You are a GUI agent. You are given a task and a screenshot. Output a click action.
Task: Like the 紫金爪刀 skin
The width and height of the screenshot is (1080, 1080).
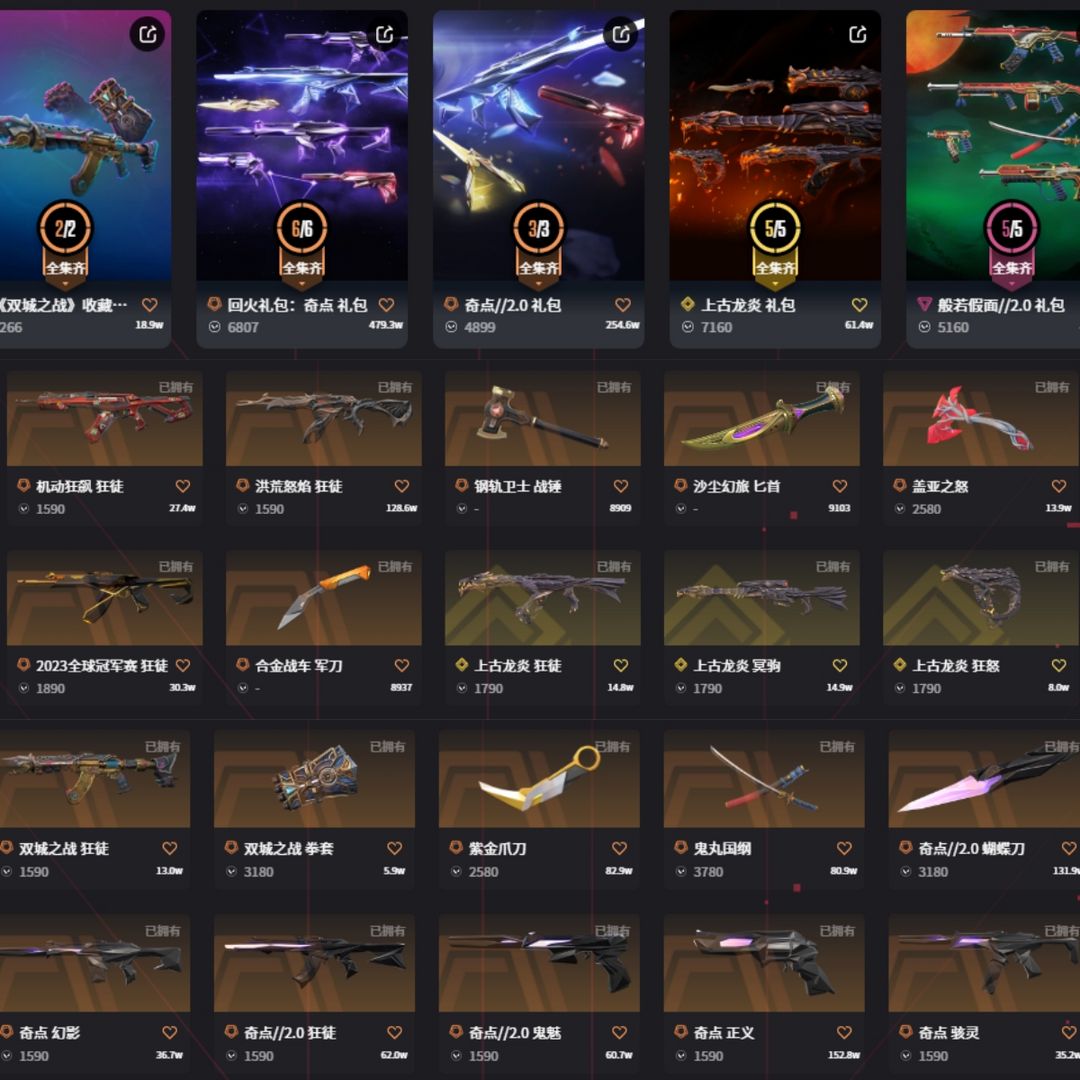619,848
